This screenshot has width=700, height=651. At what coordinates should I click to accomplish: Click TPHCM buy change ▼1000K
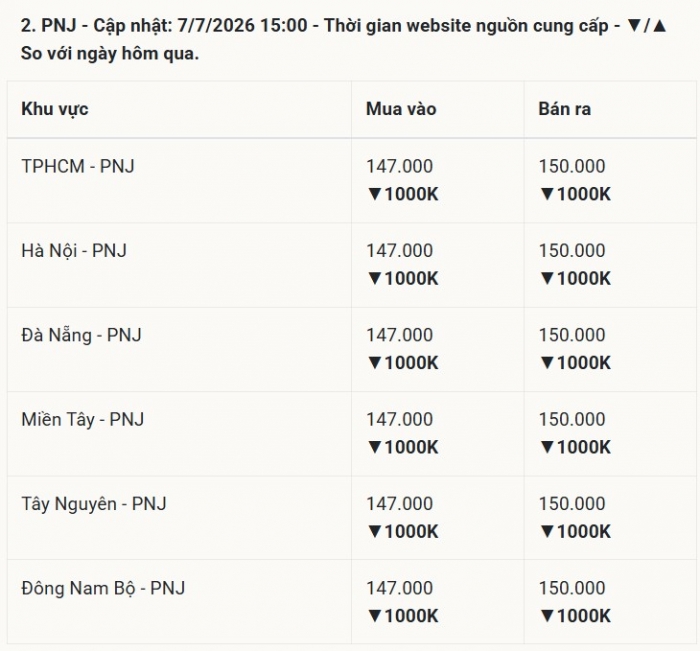click(x=403, y=194)
